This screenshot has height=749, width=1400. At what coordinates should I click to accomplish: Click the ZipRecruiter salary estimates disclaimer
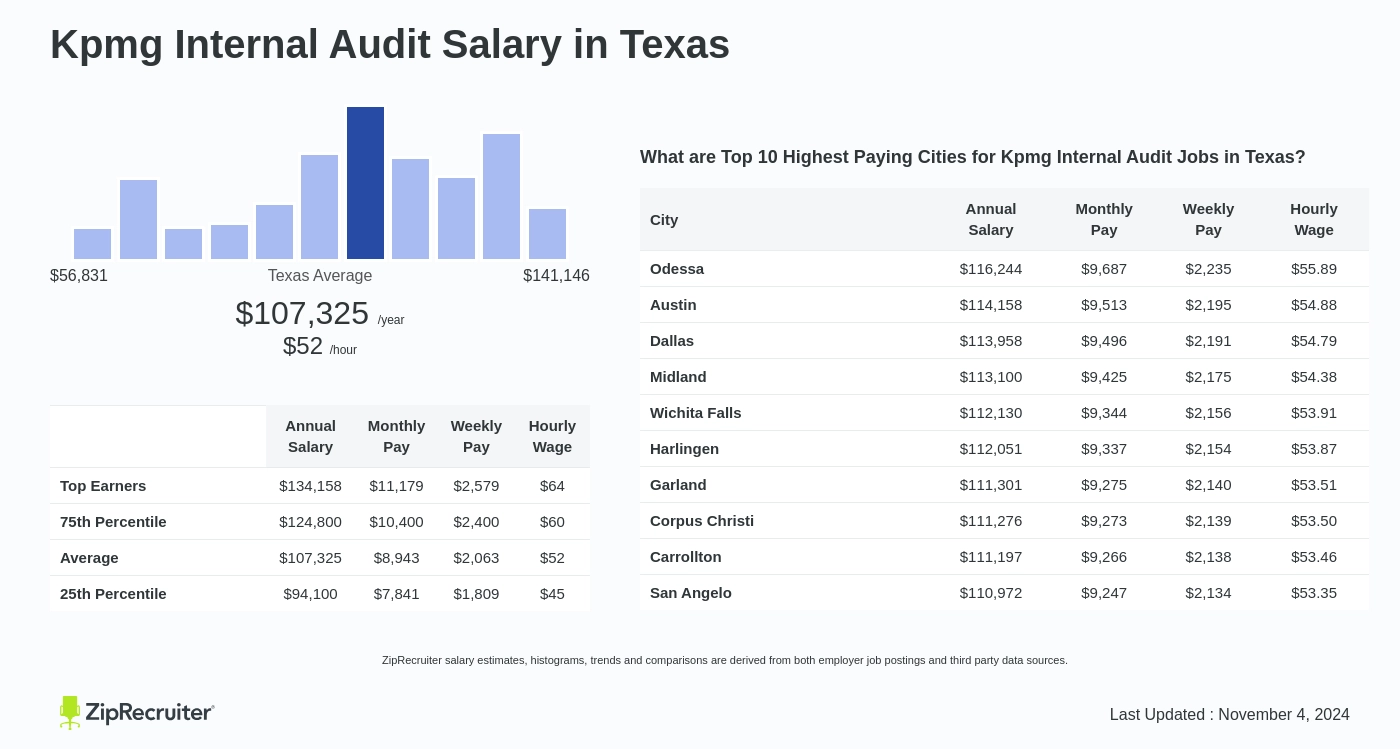coord(725,660)
